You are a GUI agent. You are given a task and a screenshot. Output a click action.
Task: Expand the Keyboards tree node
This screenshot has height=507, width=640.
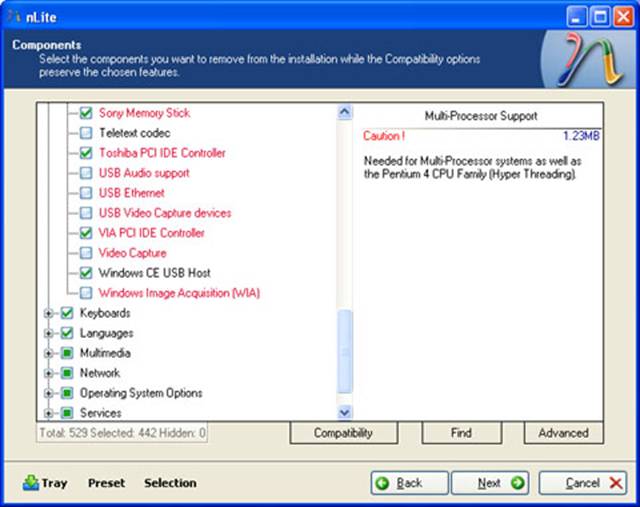(x=48, y=313)
